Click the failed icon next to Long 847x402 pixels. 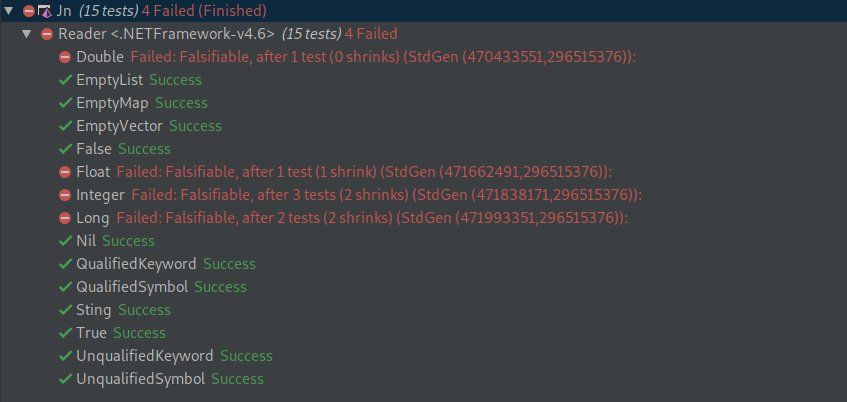[65, 218]
